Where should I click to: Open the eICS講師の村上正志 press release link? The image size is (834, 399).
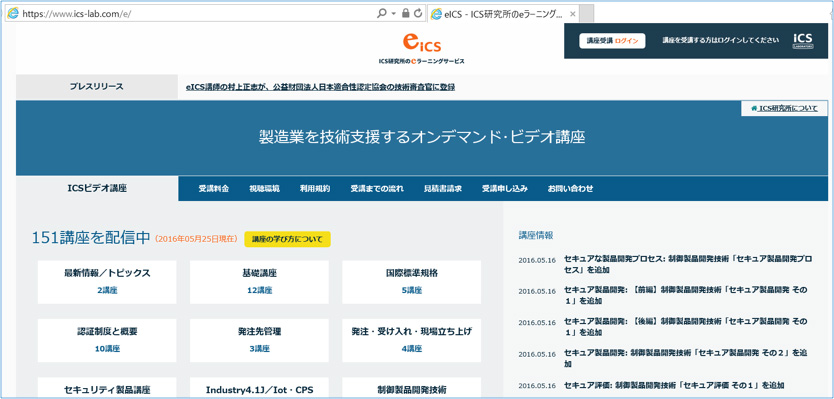point(320,87)
